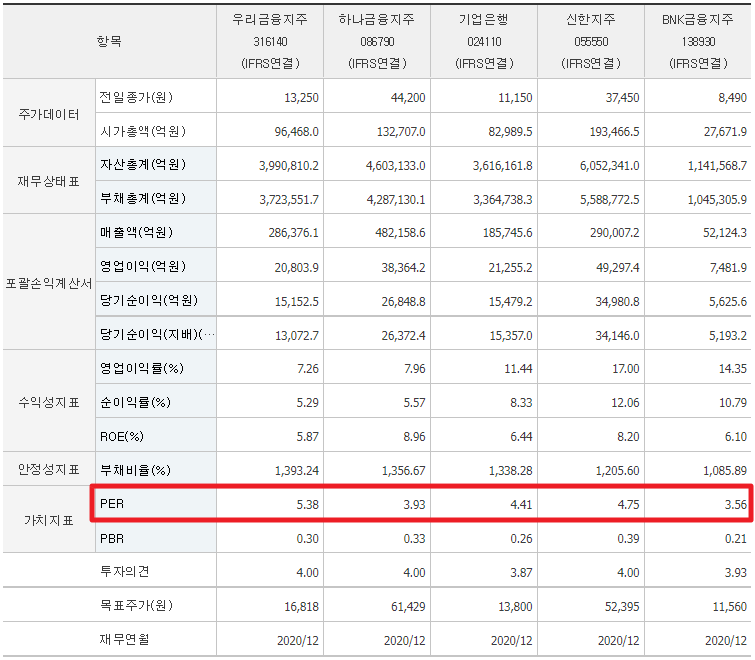Click the ROE(%) row label
This screenshot has height=660, width=755.
pyautogui.click(x=121, y=436)
